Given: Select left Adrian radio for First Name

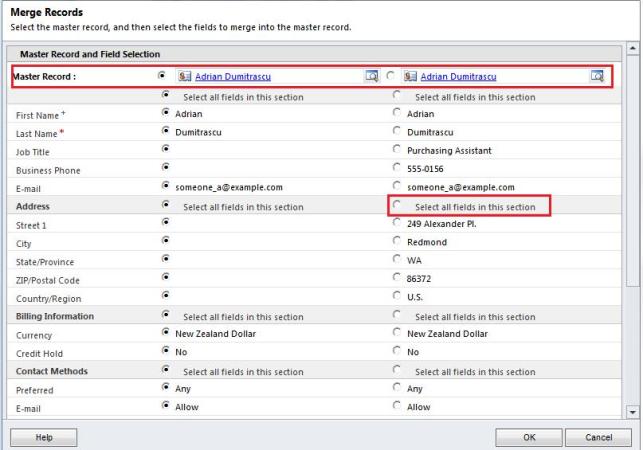Looking at the screenshot, I should coord(165,112).
